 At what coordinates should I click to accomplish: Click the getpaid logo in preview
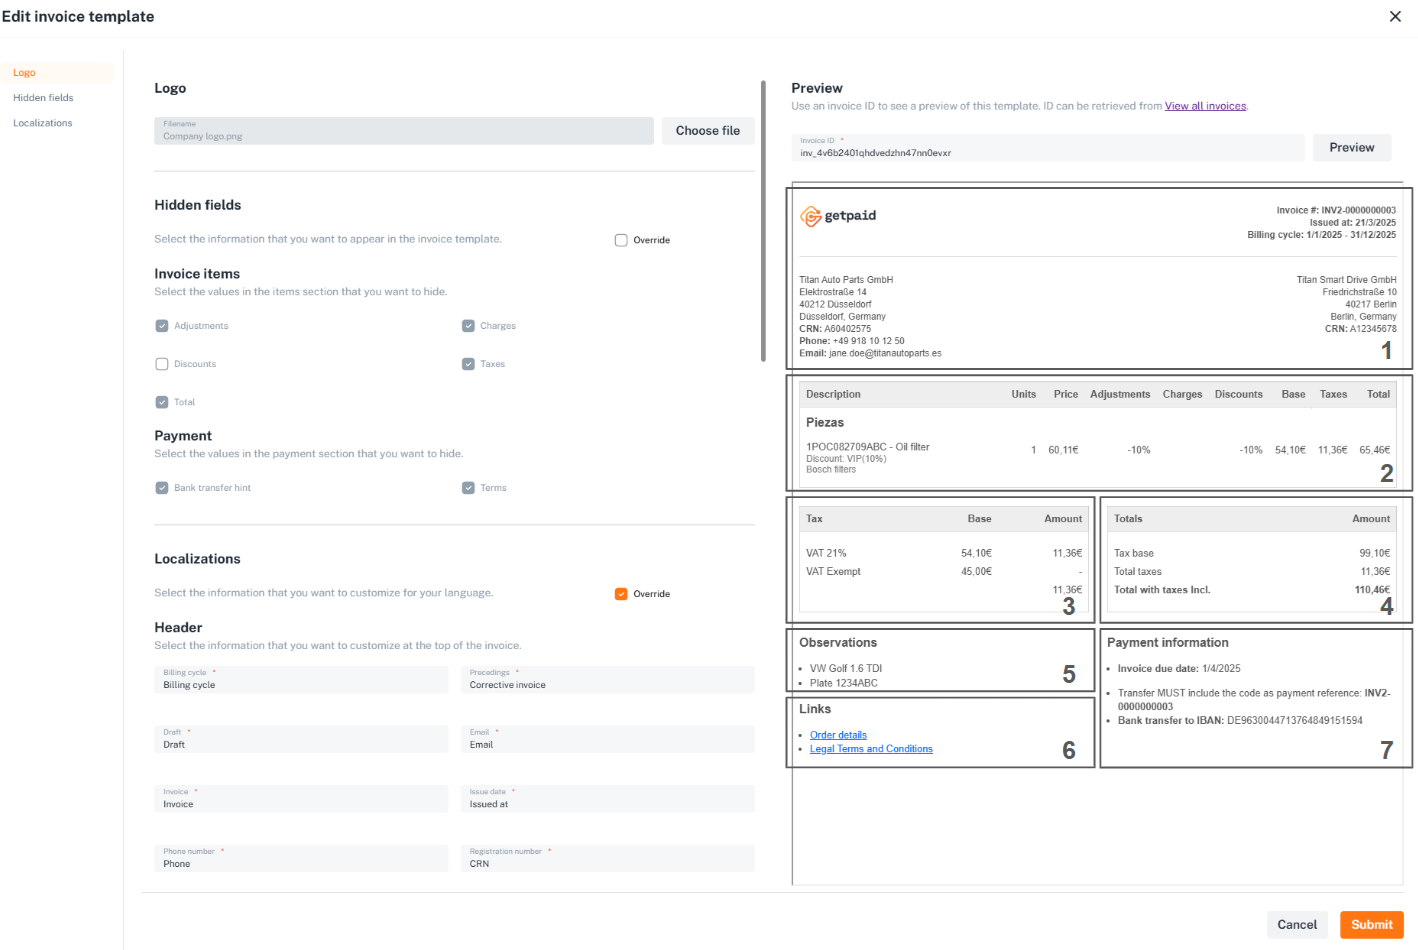[x=838, y=216]
